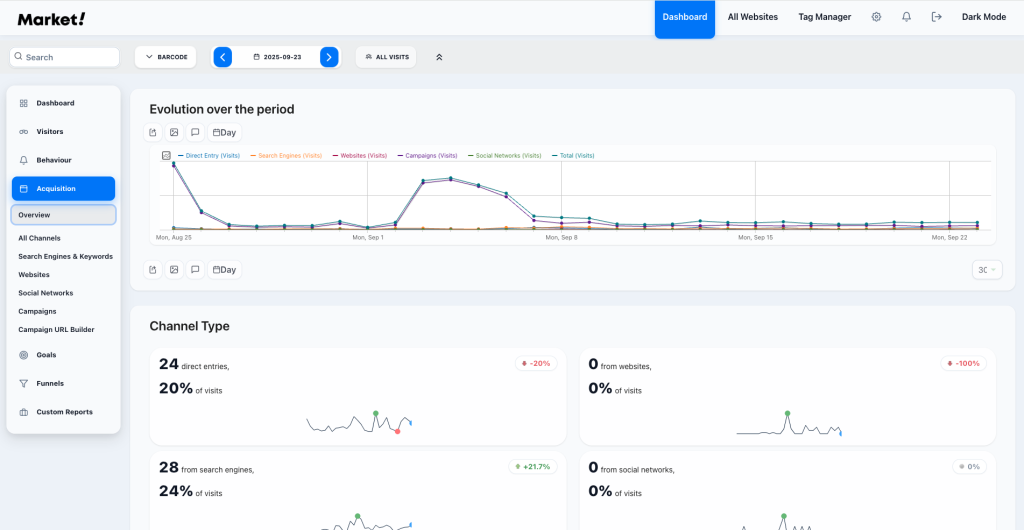Open annotations icon above the evolution chart

[195, 132]
